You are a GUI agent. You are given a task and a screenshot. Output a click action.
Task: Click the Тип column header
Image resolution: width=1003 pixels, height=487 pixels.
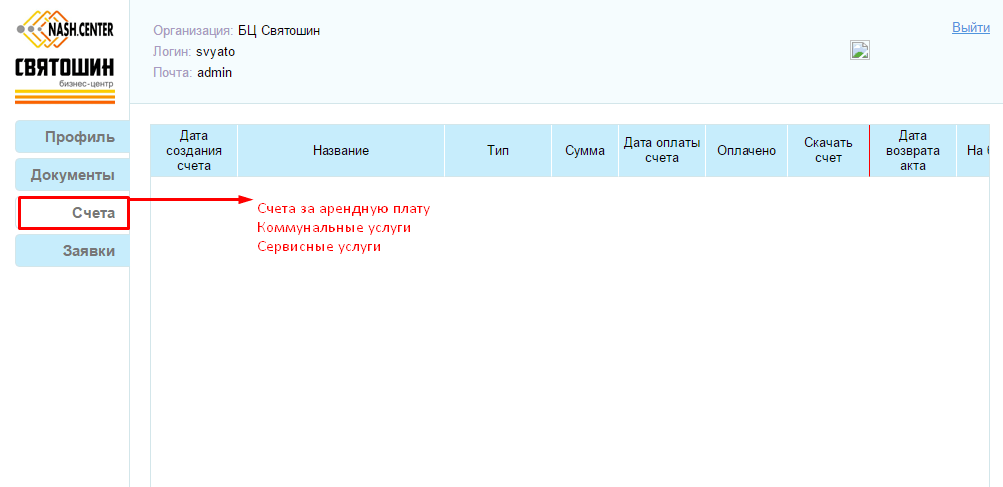pos(498,151)
